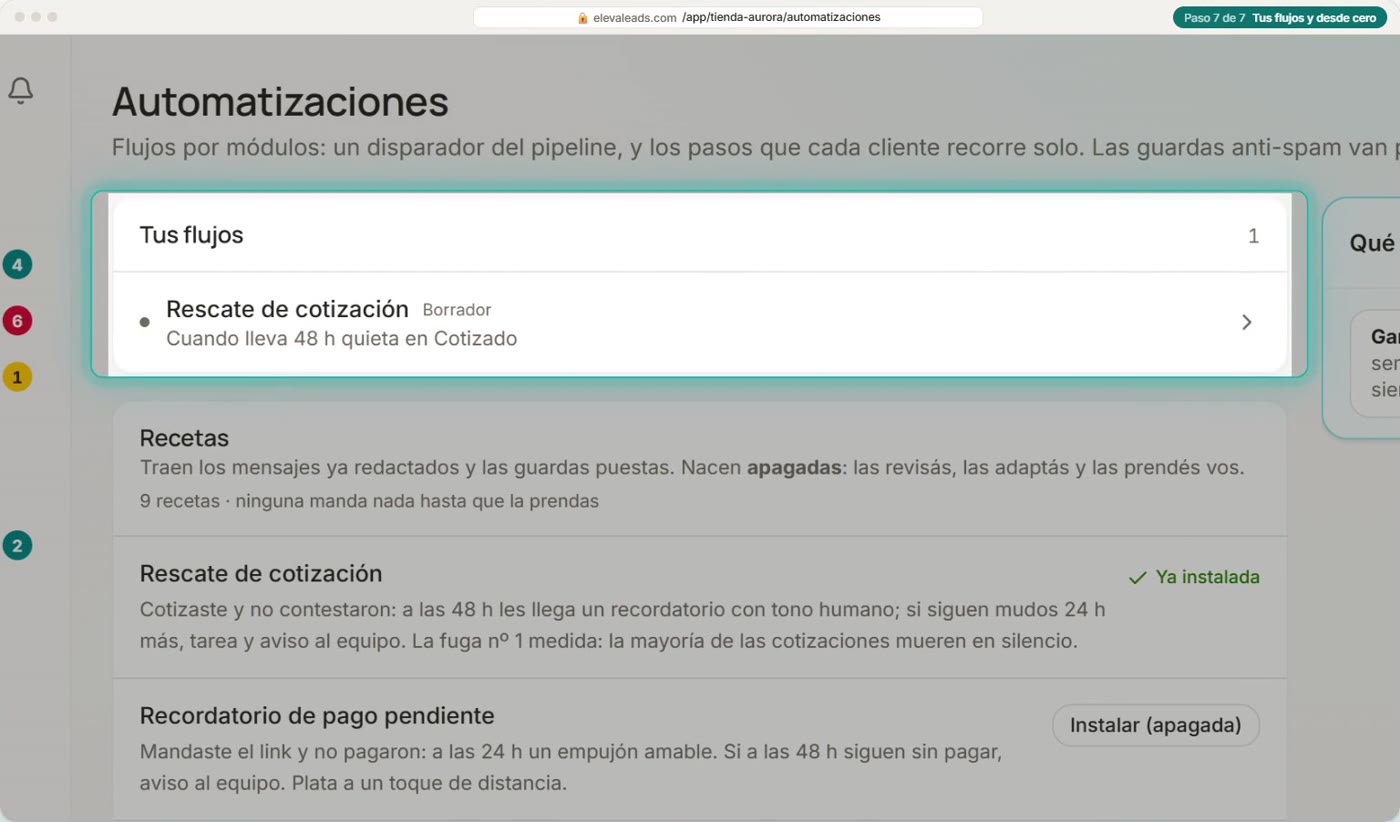Viewport: 1400px width, 822px height.
Task: Click the draft status dot beside Rescate de cotización
Action: pos(144,322)
